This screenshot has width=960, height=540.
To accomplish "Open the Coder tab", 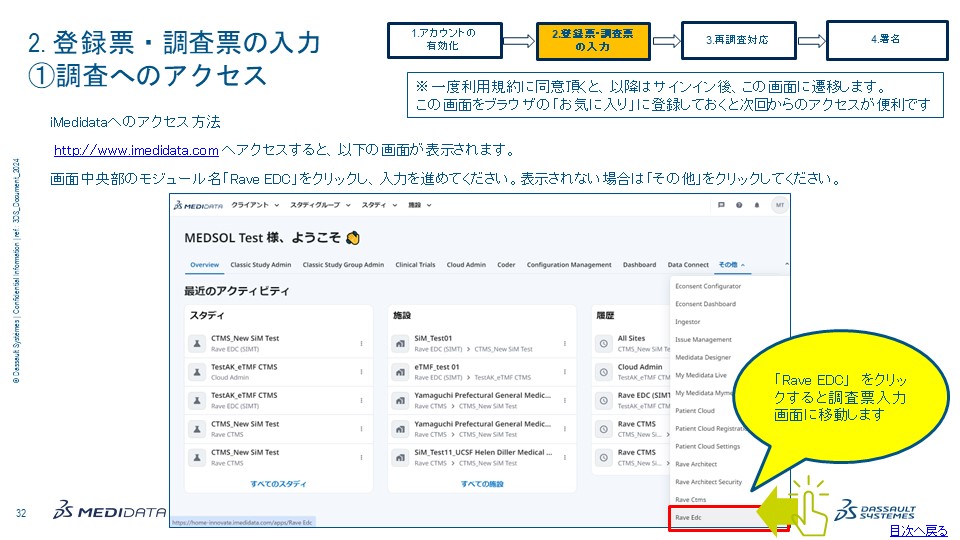I will click(x=506, y=264).
